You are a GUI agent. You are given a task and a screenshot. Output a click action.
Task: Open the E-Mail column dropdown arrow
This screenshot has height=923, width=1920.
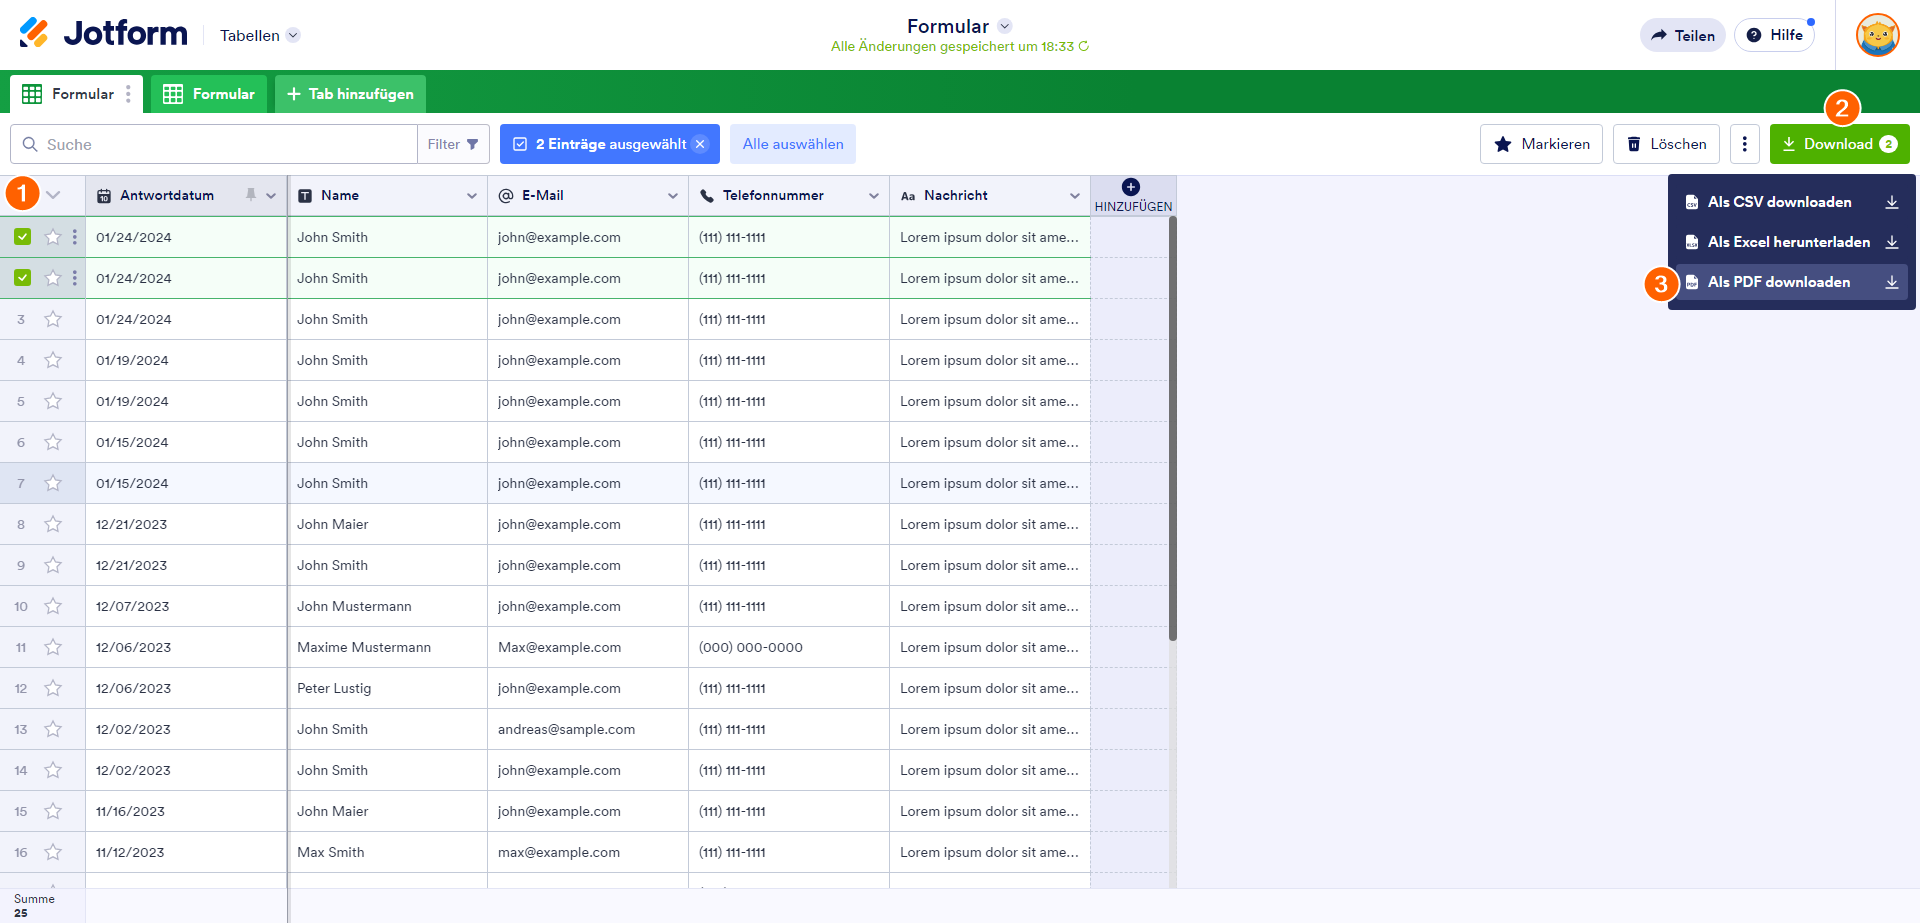tap(673, 196)
